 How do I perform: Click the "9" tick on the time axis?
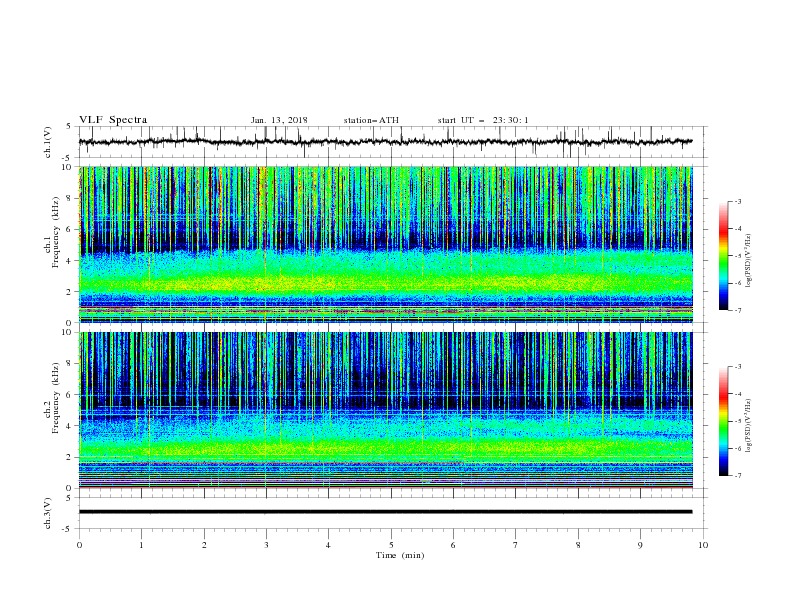coord(640,545)
